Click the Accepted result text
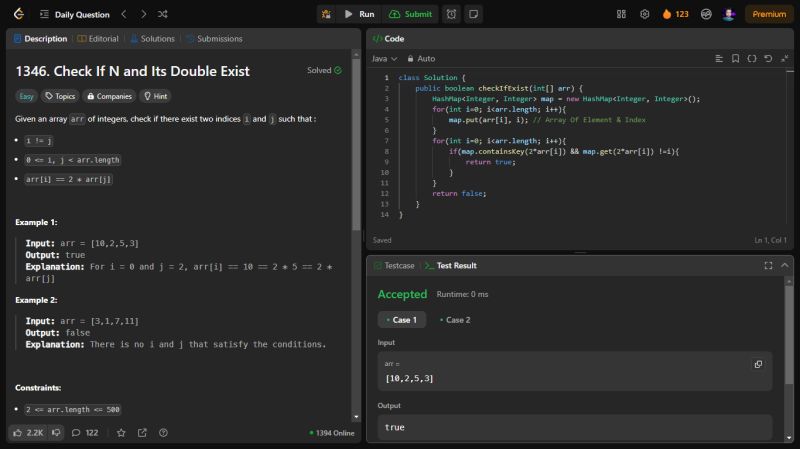Screen dimensions: 800x449 coord(402,294)
